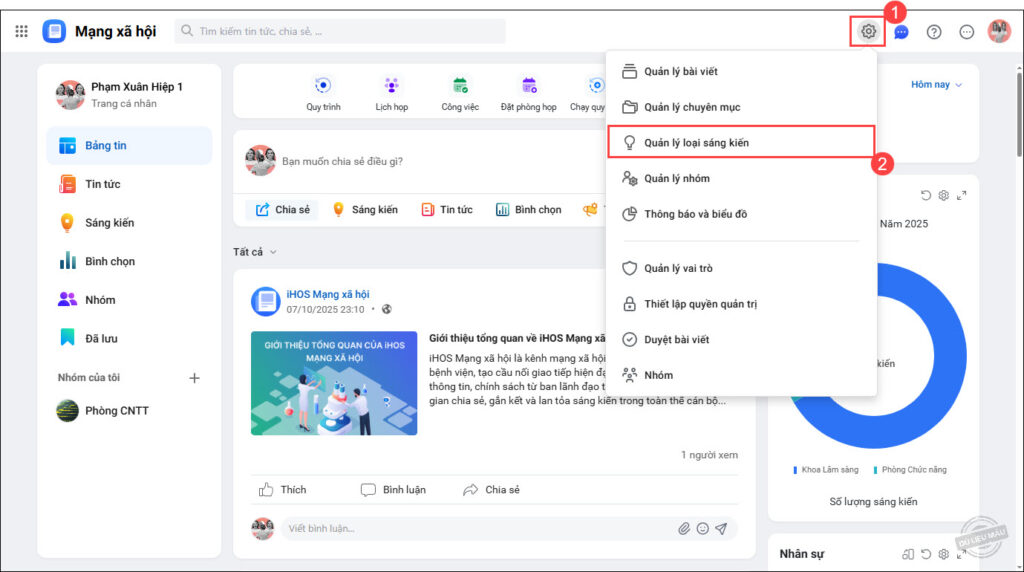Open Sáng kiến chart widget settings
Viewport: 1024px width, 572px height.
(x=944, y=195)
